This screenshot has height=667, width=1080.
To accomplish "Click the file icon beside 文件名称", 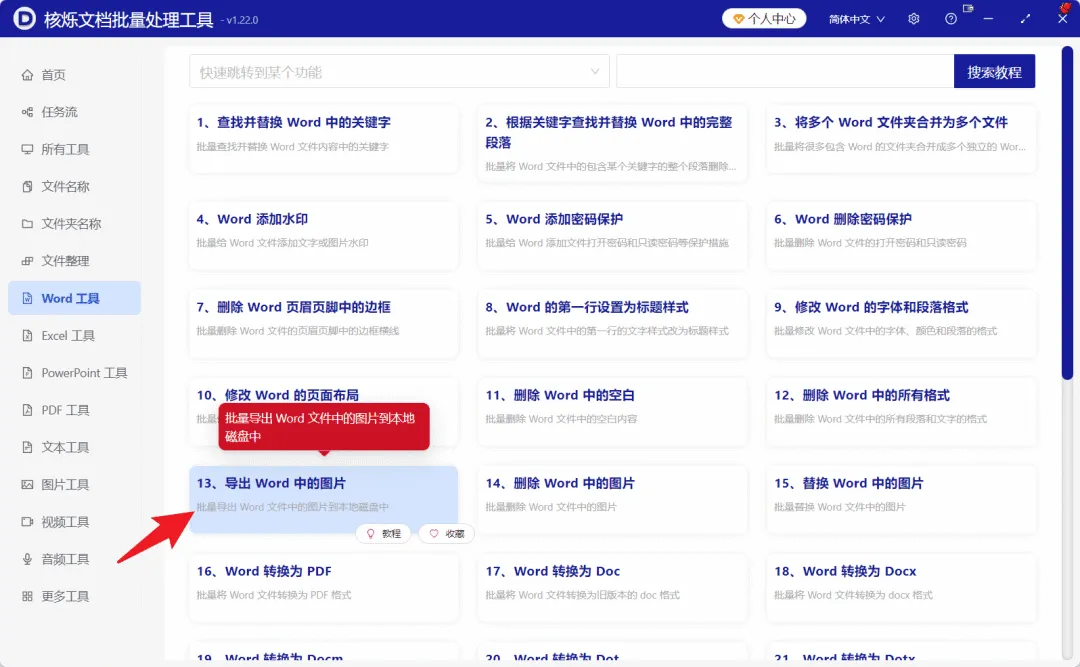I will 27,187.
